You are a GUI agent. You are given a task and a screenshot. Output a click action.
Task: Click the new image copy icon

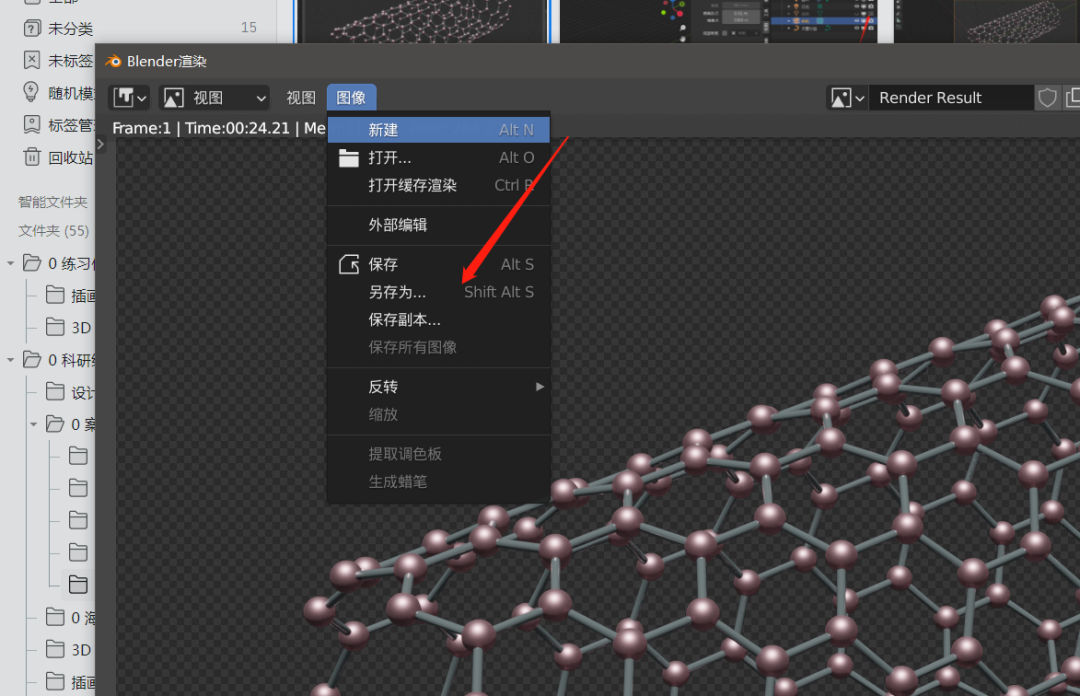click(x=1071, y=98)
